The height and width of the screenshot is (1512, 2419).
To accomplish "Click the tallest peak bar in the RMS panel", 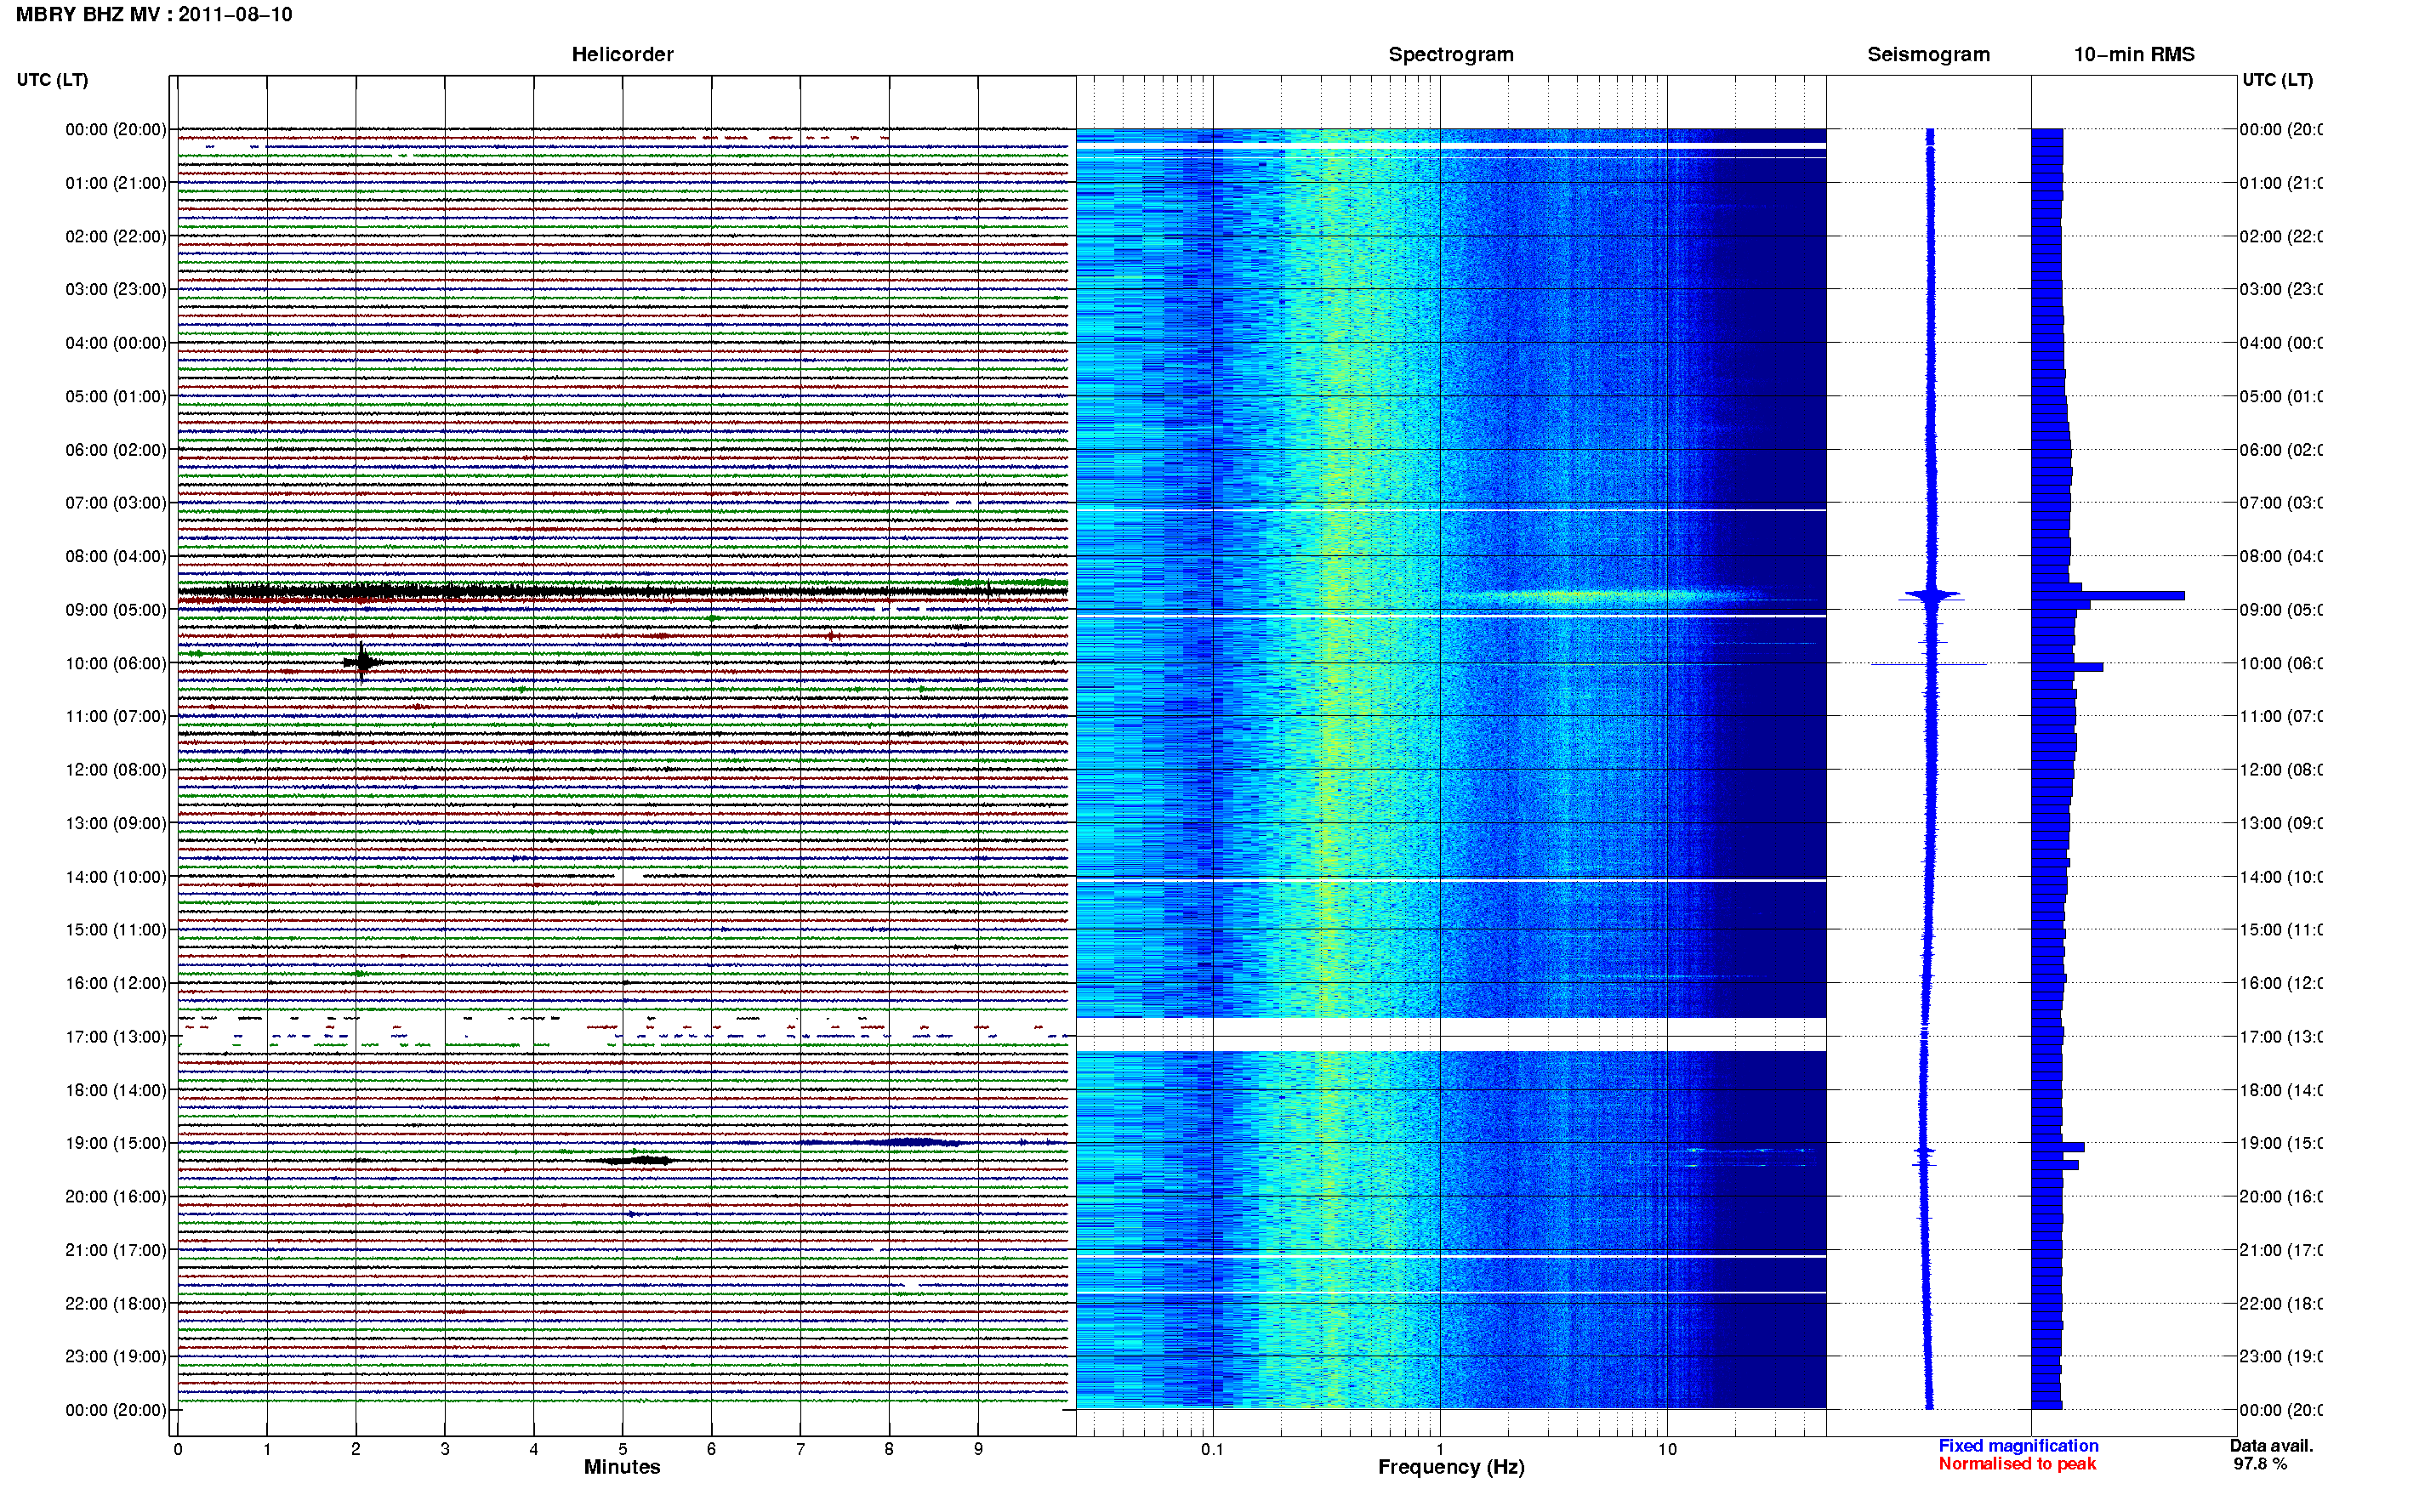I will tap(2108, 596).
